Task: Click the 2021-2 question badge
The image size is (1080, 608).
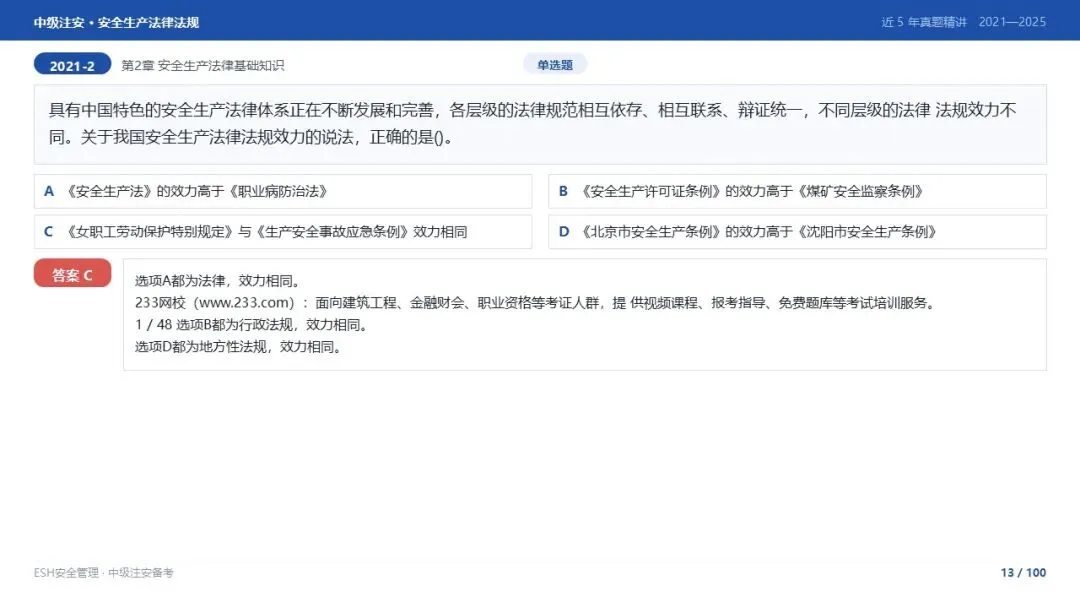Action: [x=72, y=65]
